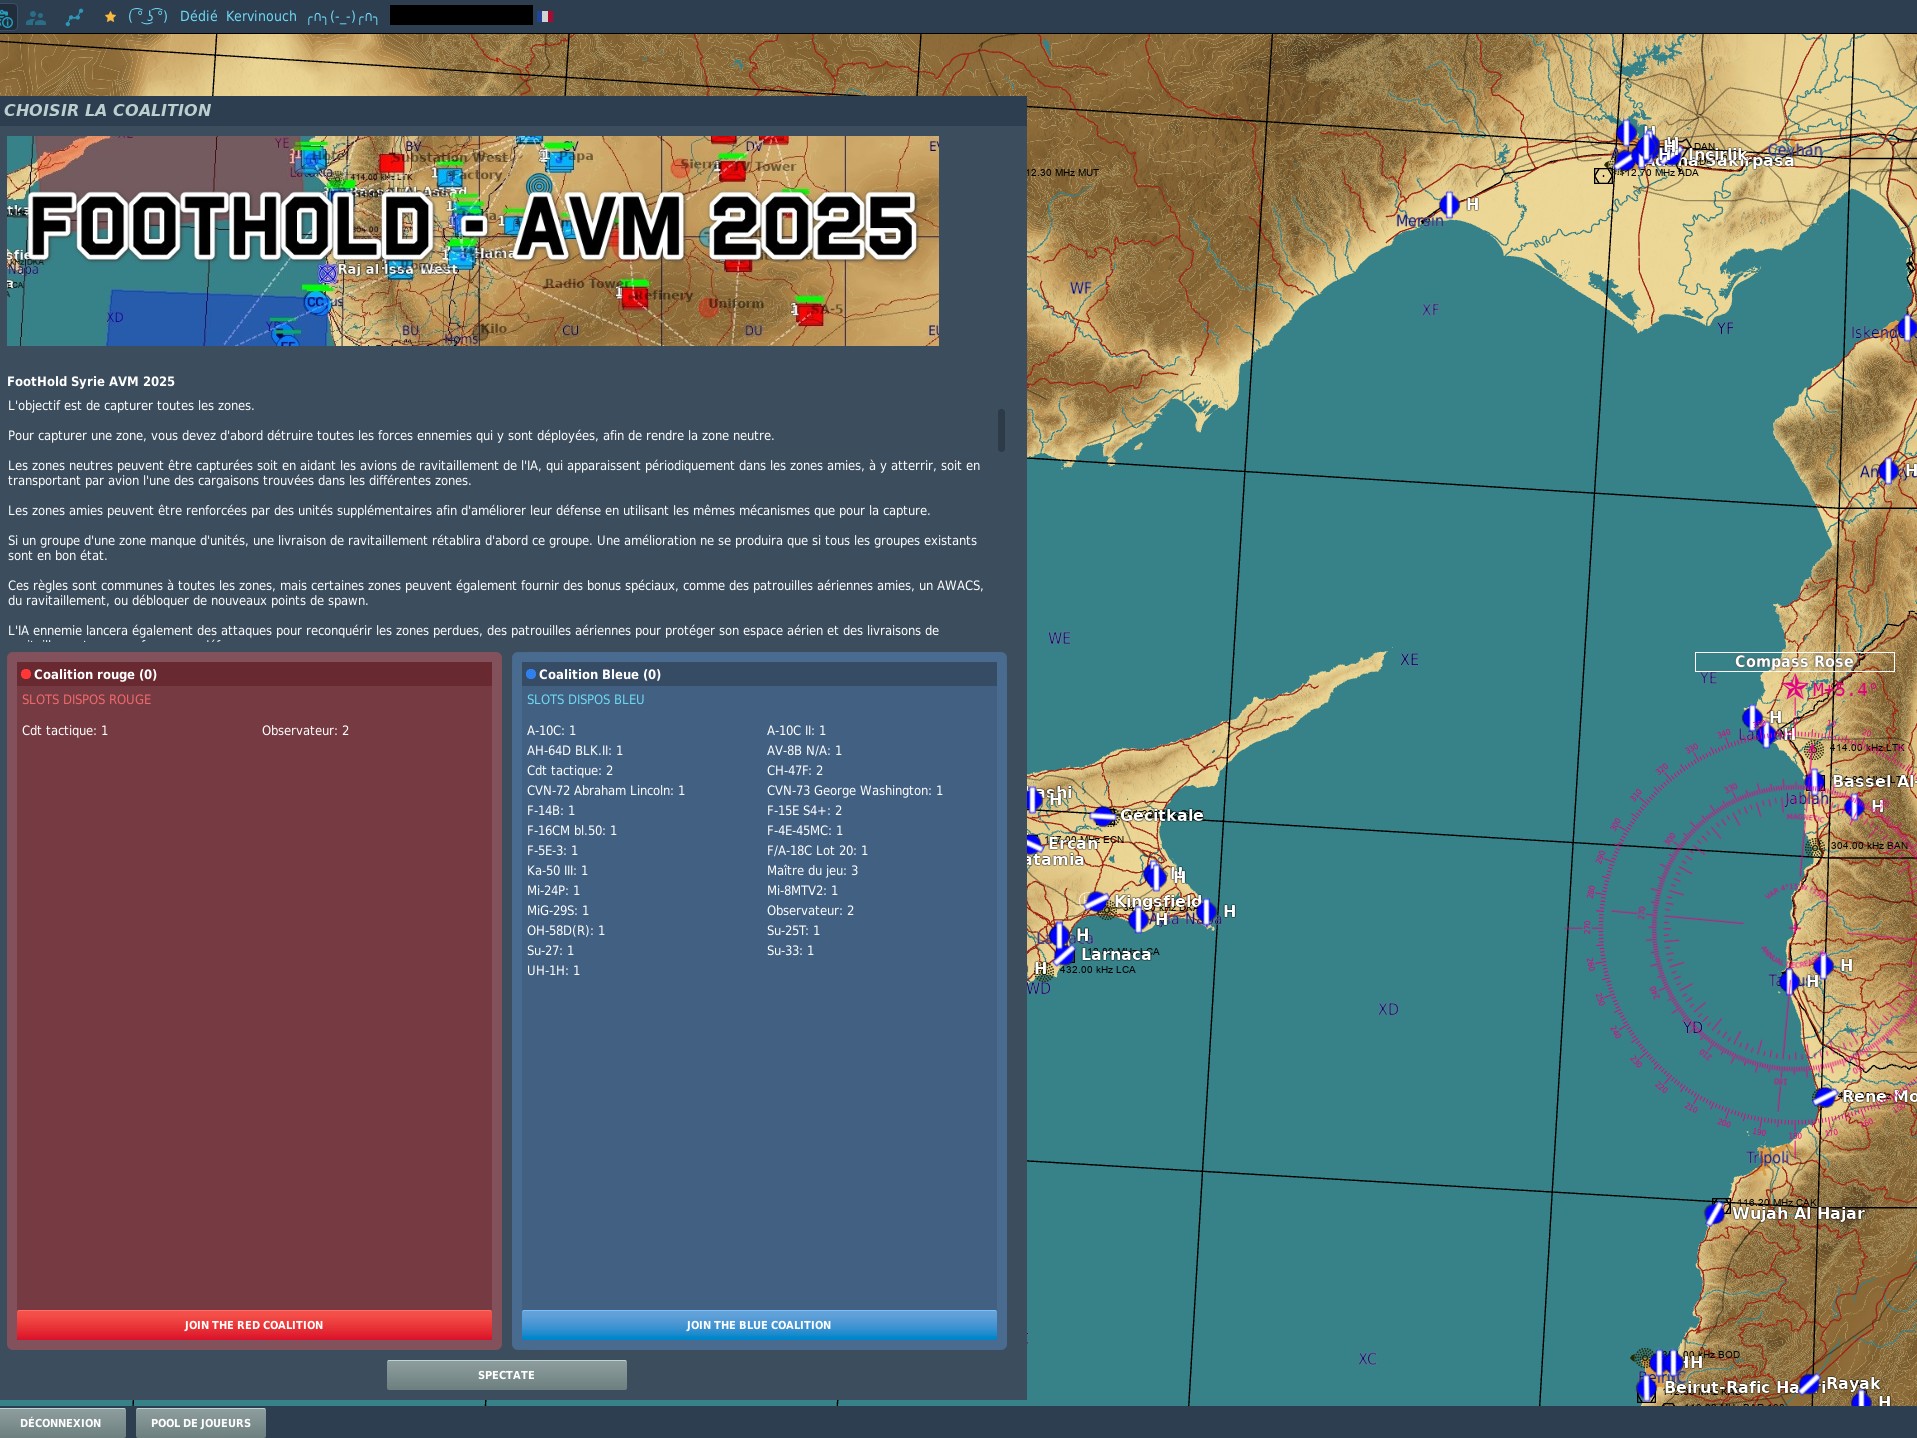Select the F-14B: 1 slot
Viewport: 1917px width, 1438px height.
(551, 811)
